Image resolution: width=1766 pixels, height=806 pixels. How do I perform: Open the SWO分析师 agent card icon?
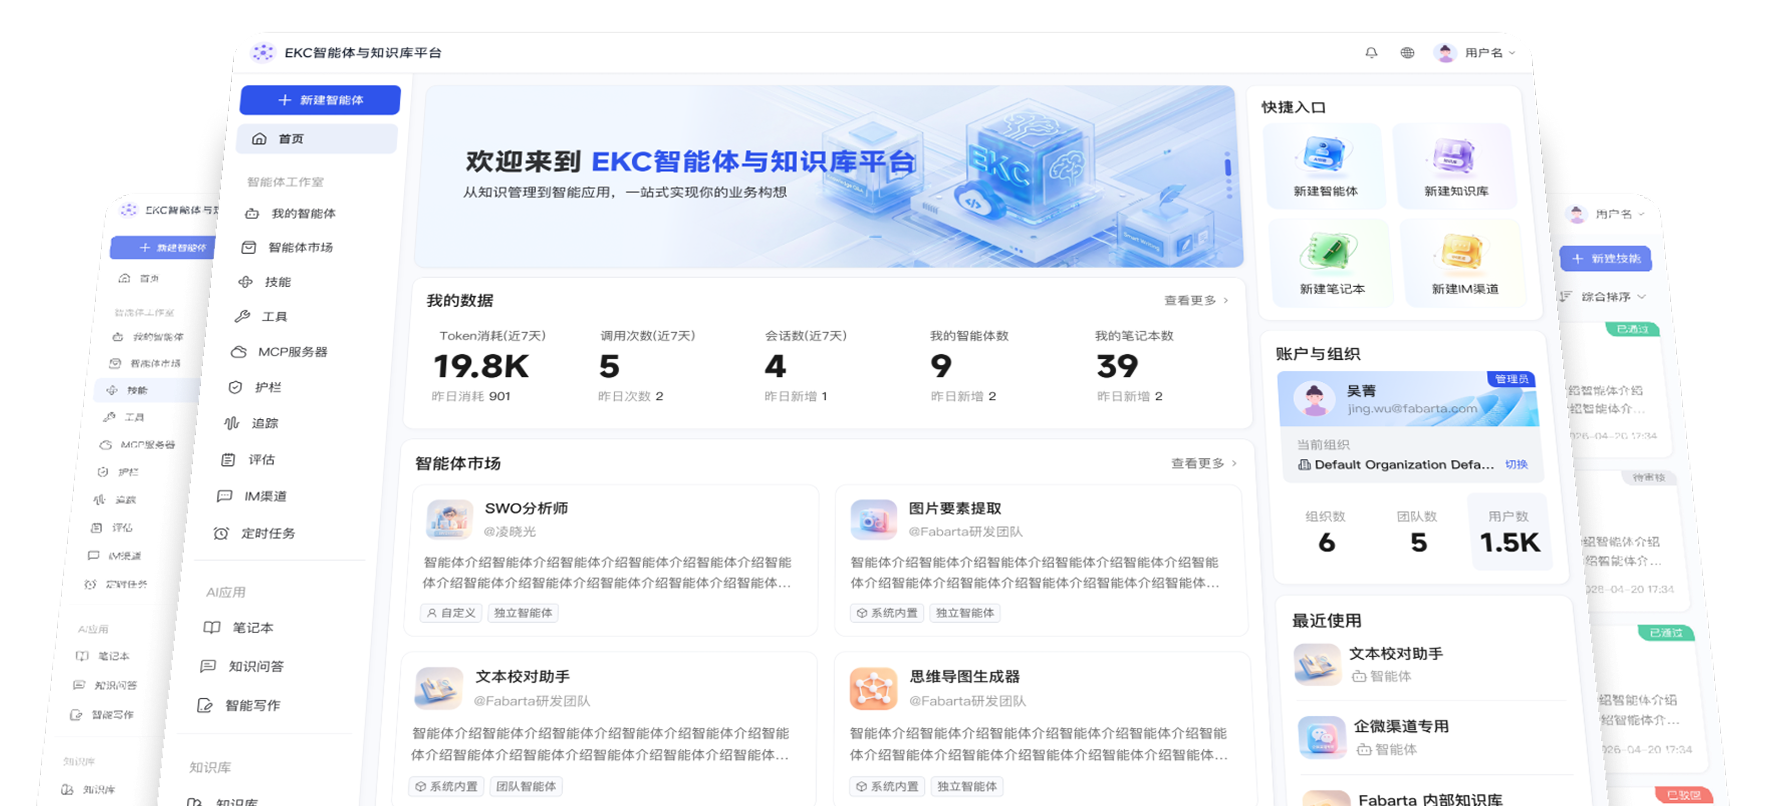(x=449, y=520)
